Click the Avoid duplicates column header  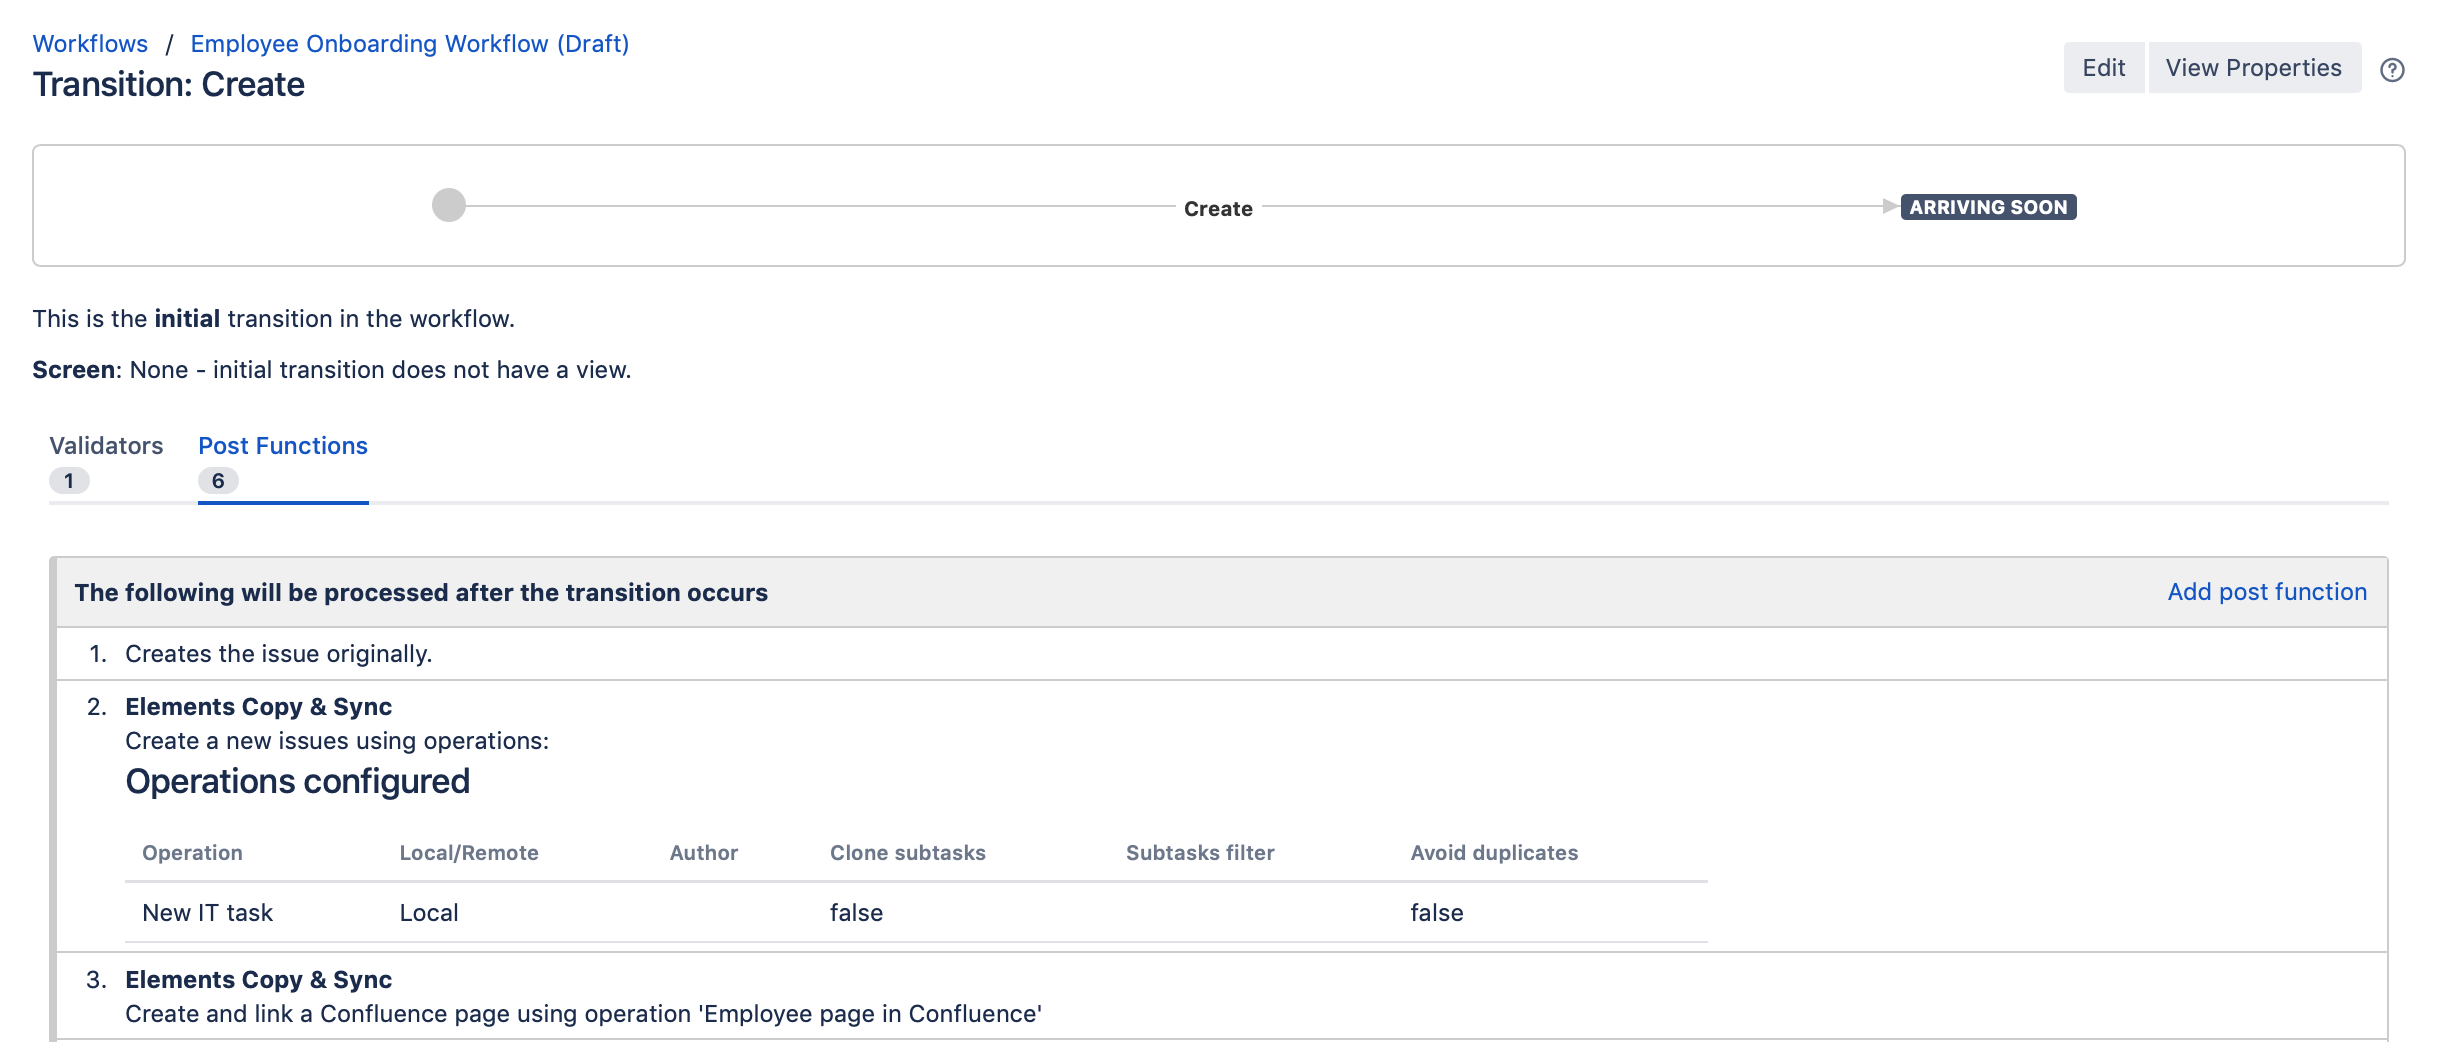pyautogui.click(x=1493, y=852)
